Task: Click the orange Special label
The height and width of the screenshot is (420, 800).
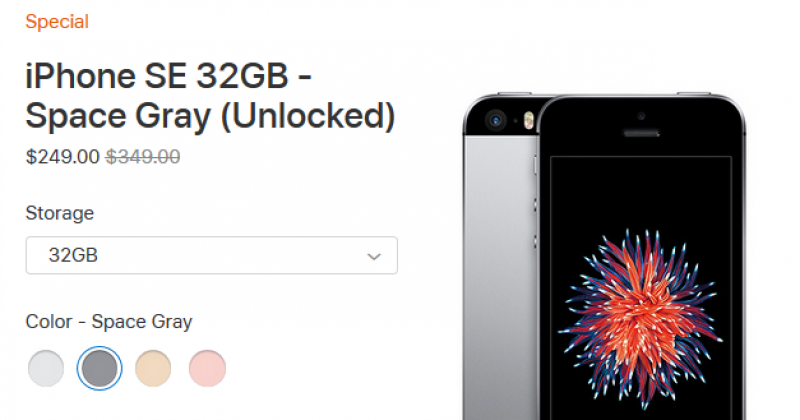Action: click(x=57, y=21)
